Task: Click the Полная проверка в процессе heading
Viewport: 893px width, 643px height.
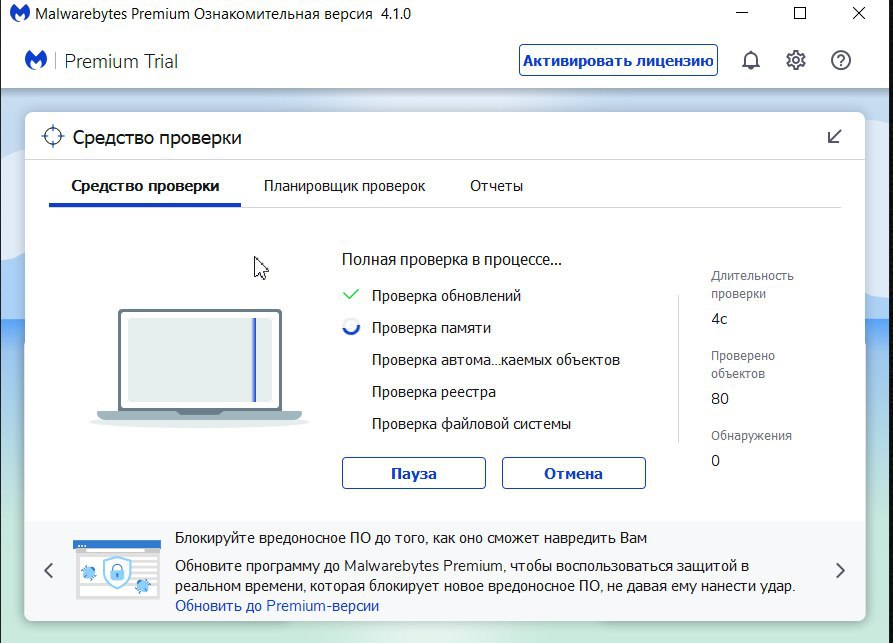Action: point(452,260)
